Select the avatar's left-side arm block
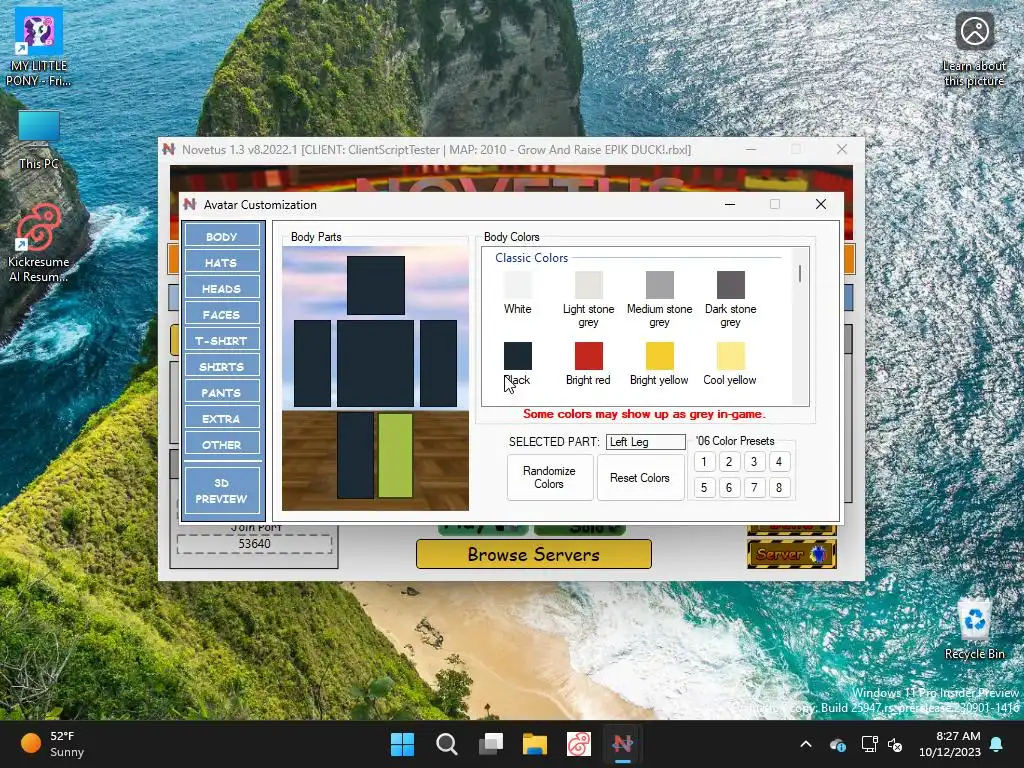 click(x=312, y=363)
